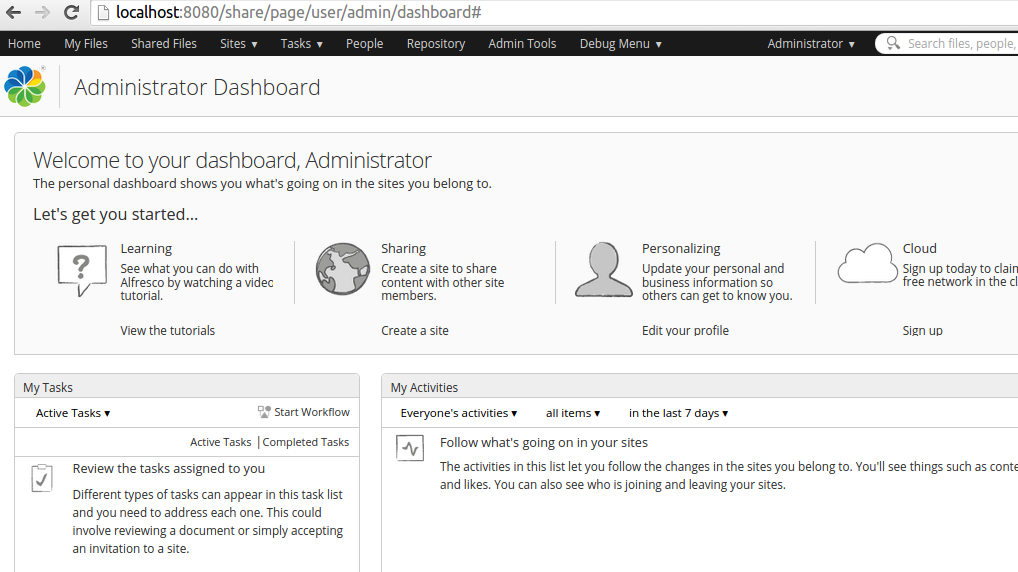This screenshot has height=572, width=1018.
Task: Click the Sharing globe icon
Action: click(343, 269)
